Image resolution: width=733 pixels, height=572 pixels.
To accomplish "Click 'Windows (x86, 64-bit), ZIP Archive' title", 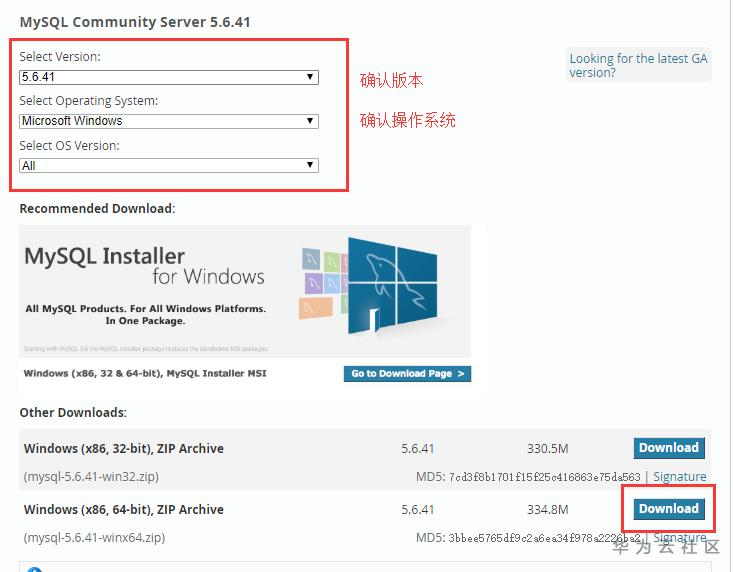I will [123, 509].
